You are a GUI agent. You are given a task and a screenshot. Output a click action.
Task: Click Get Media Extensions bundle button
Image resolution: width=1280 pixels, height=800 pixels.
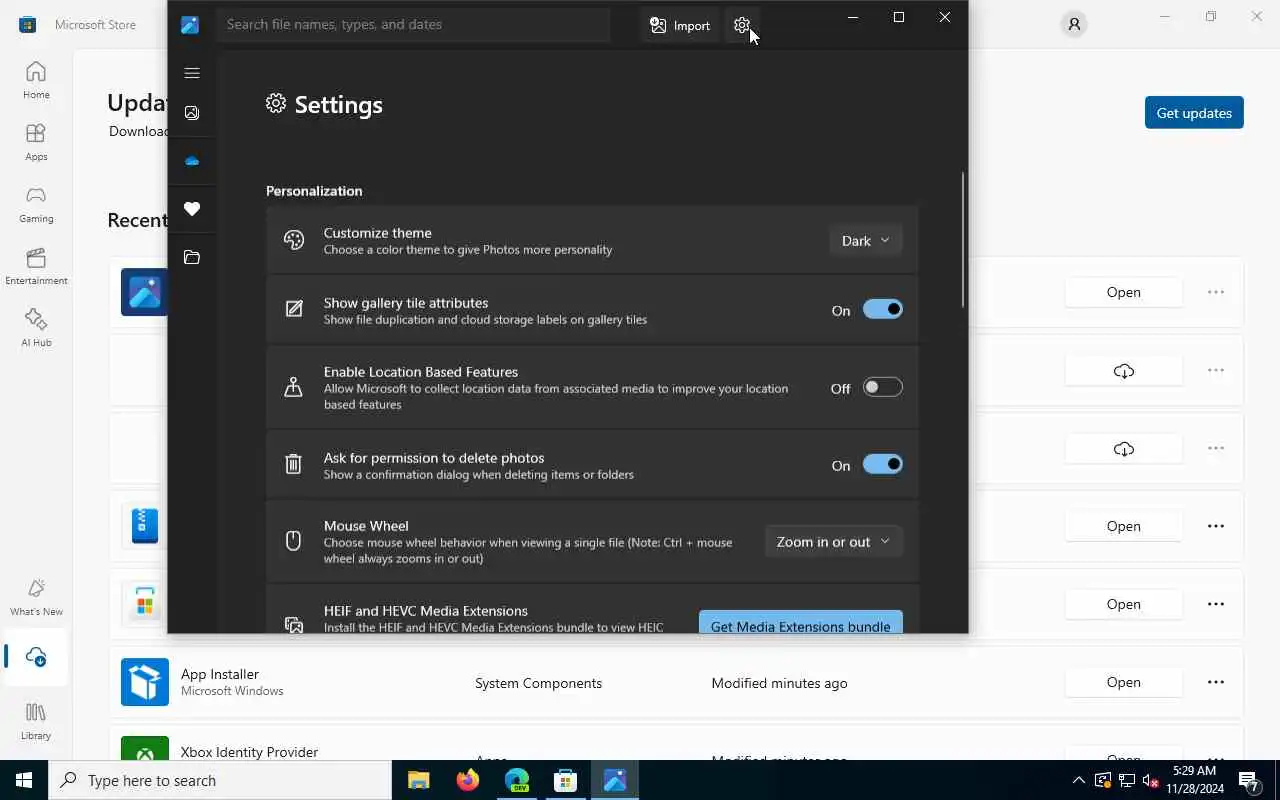point(800,623)
